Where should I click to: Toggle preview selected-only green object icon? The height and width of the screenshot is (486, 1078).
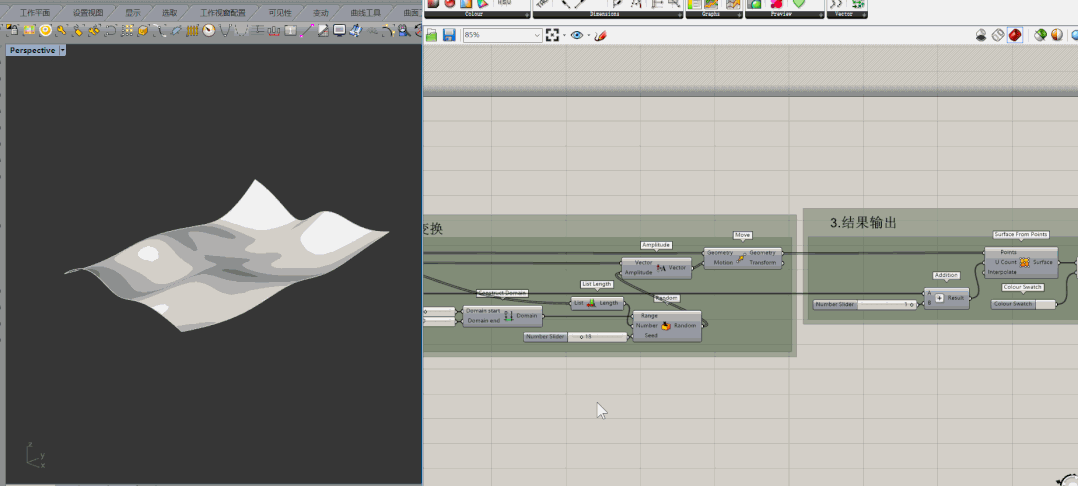(x=1040, y=35)
